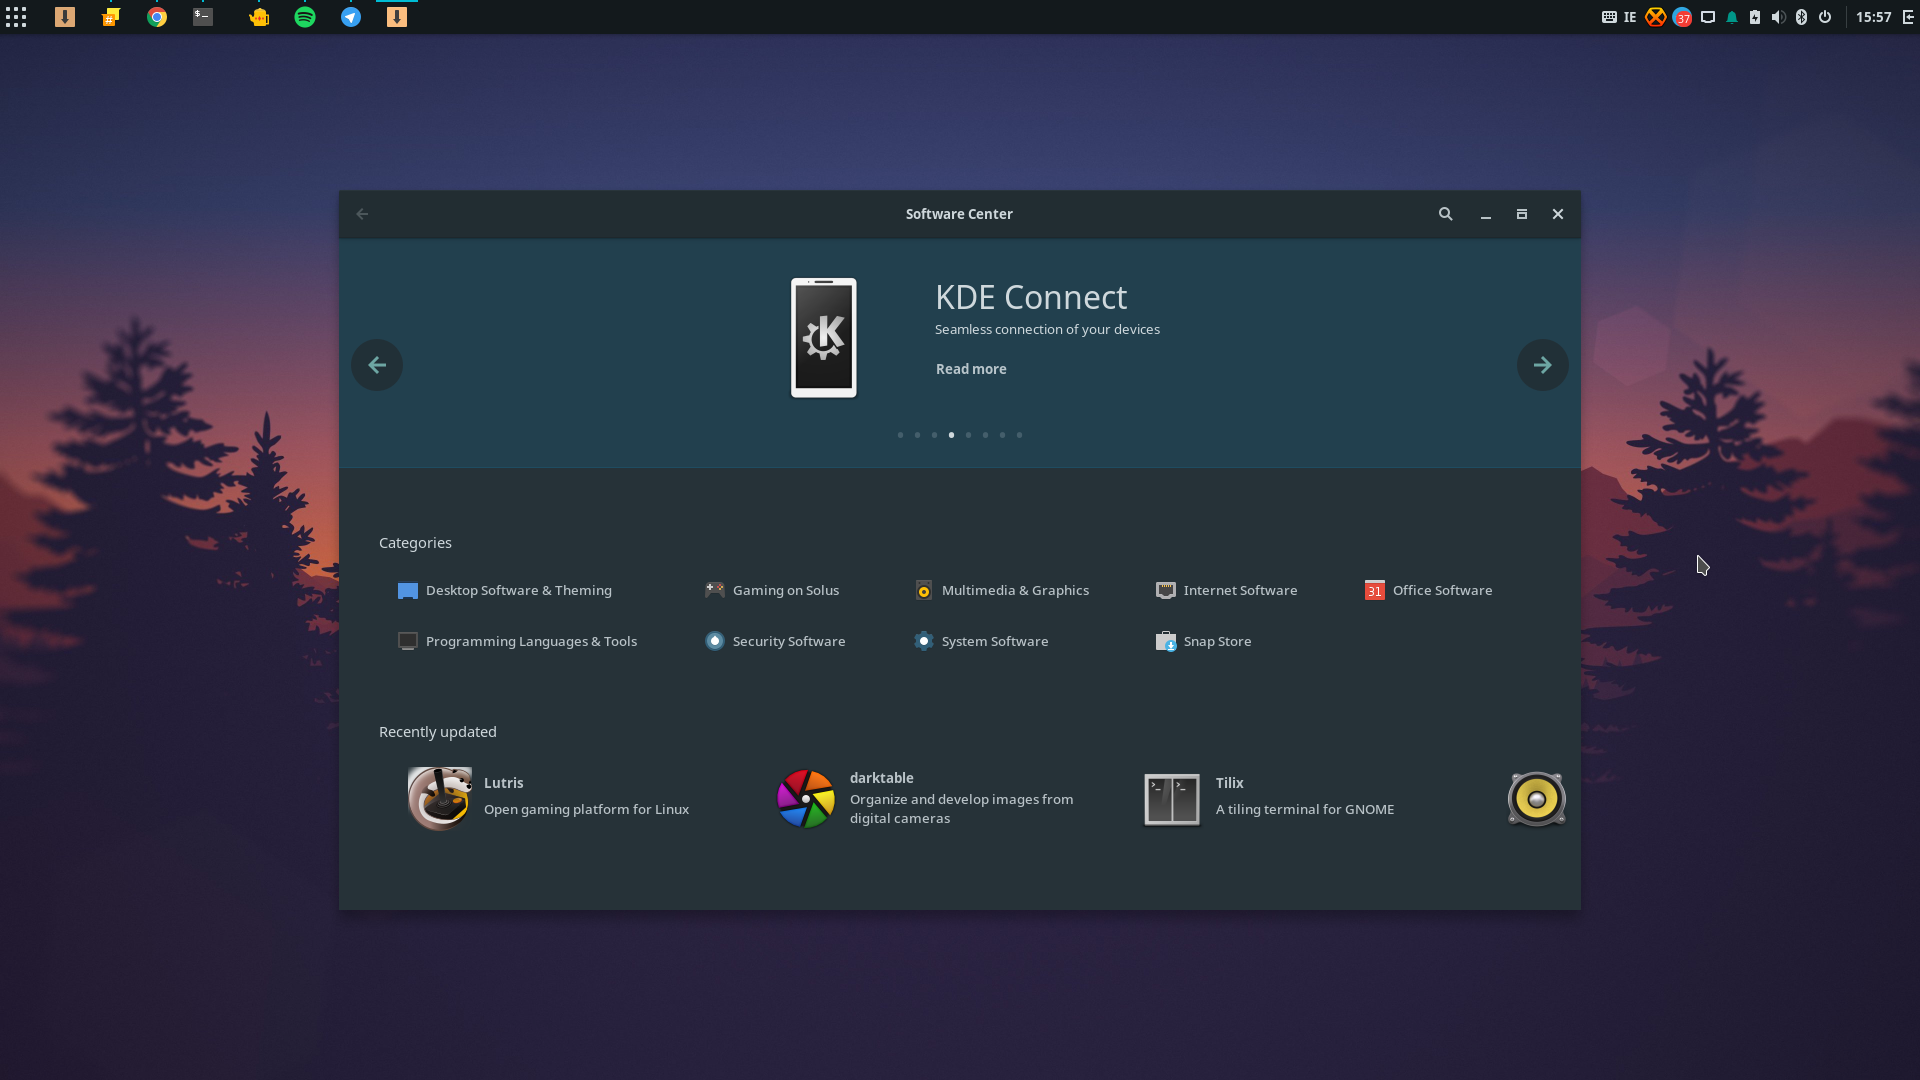Show next featured app in carousel
The height and width of the screenshot is (1080, 1920).
click(1542, 365)
